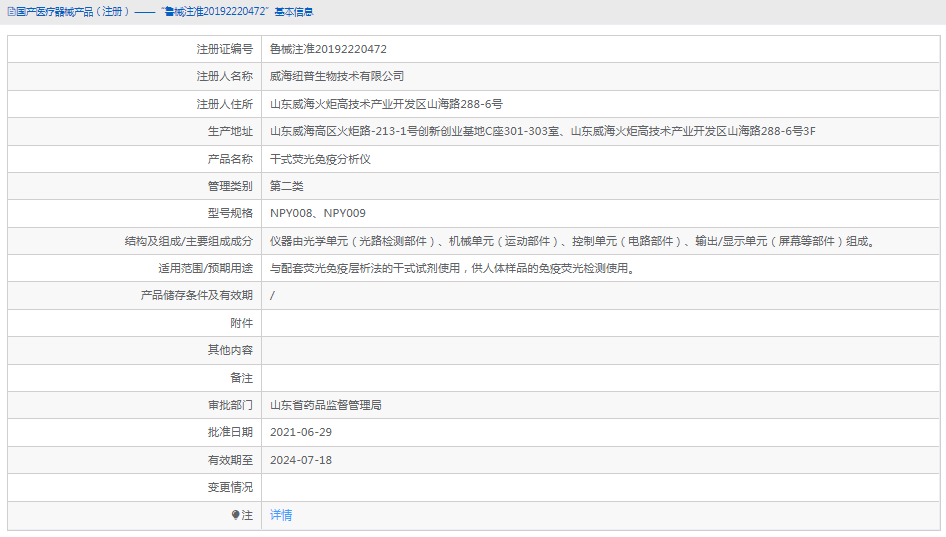Click the document icon beside 国产医疗器械产品
The height and width of the screenshot is (537, 946).
[11, 12]
